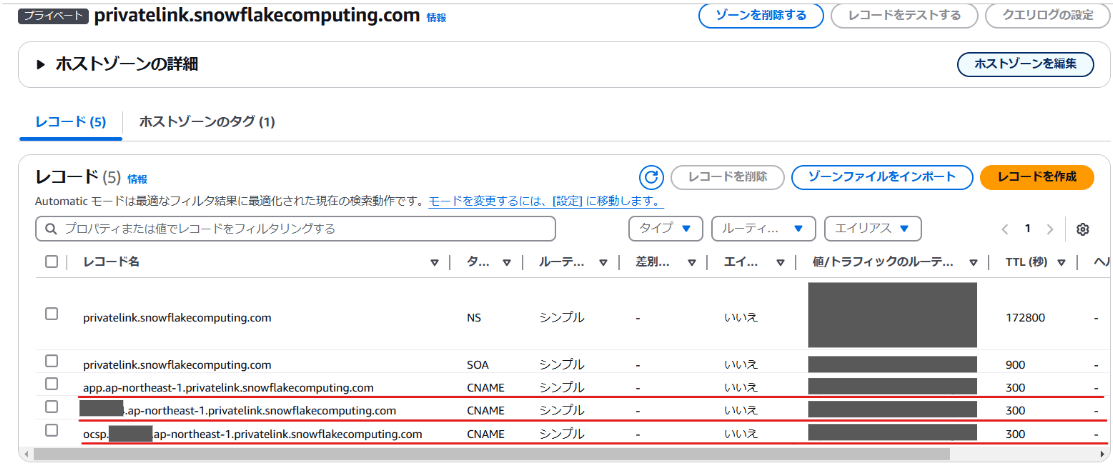Image resolution: width=1113 pixels, height=465 pixels.
Task: Sort by TTL (秒) column arrow
Action: point(1061,263)
